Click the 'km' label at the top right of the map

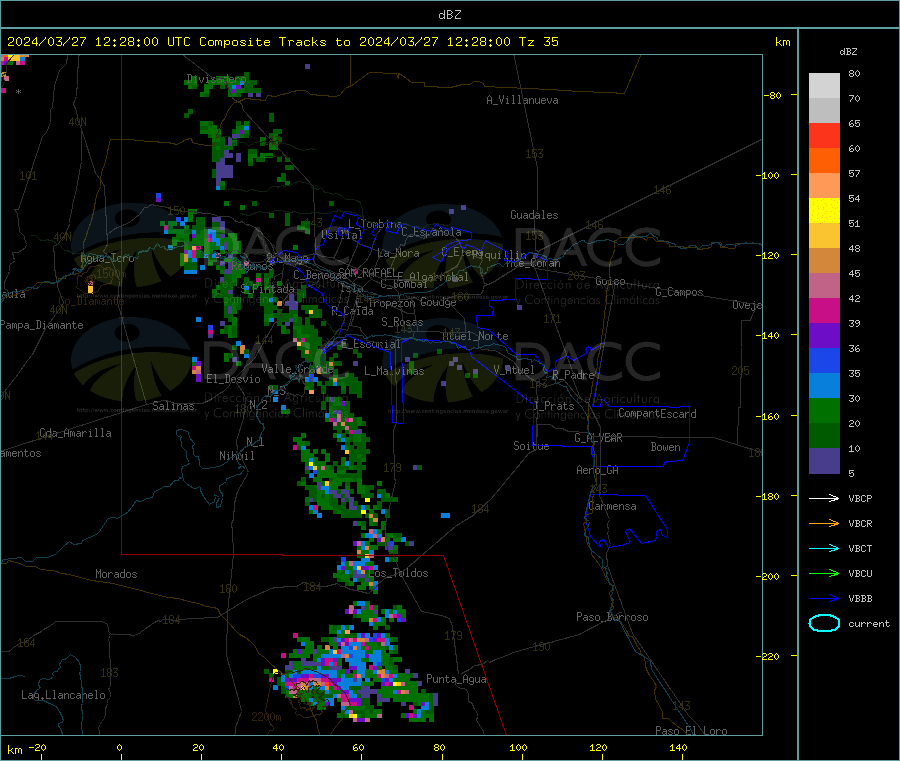[x=782, y=42]
